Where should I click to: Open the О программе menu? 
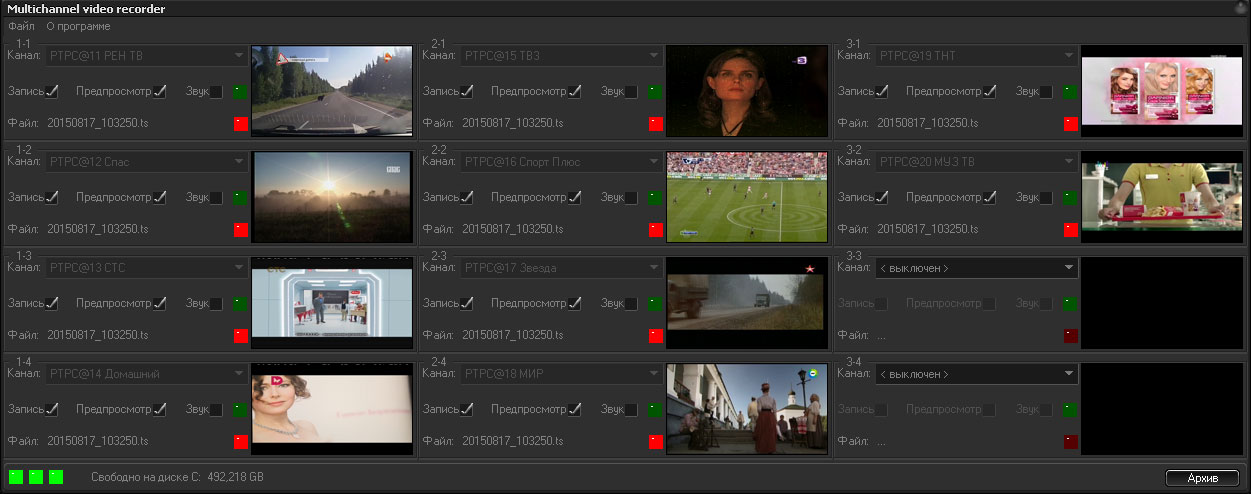click(78, 26)
